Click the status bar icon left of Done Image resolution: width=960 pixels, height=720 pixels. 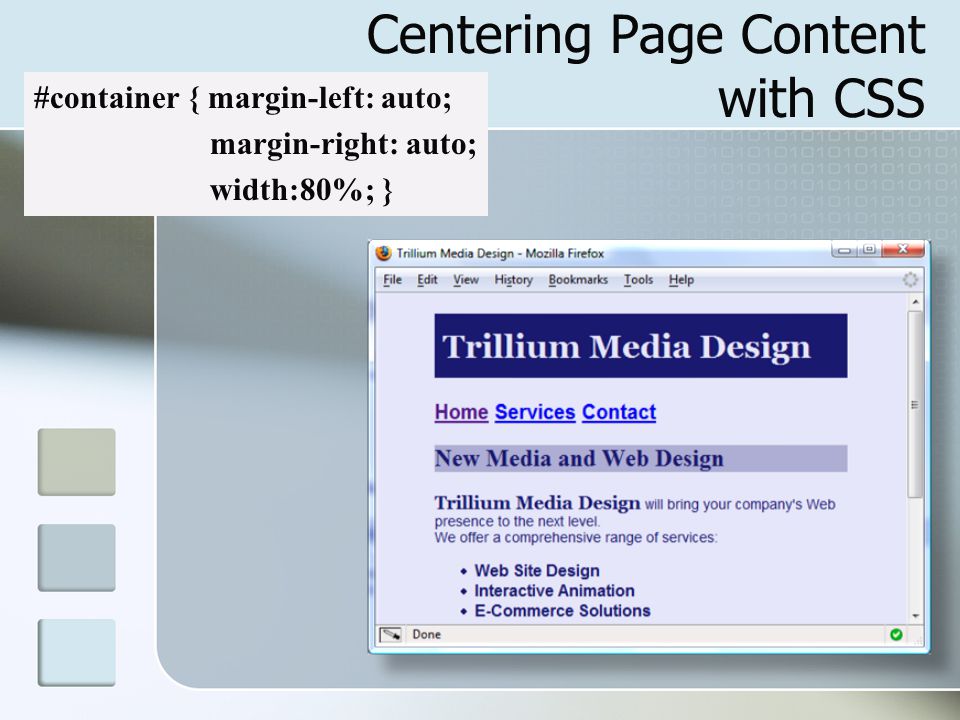[391, 634]
